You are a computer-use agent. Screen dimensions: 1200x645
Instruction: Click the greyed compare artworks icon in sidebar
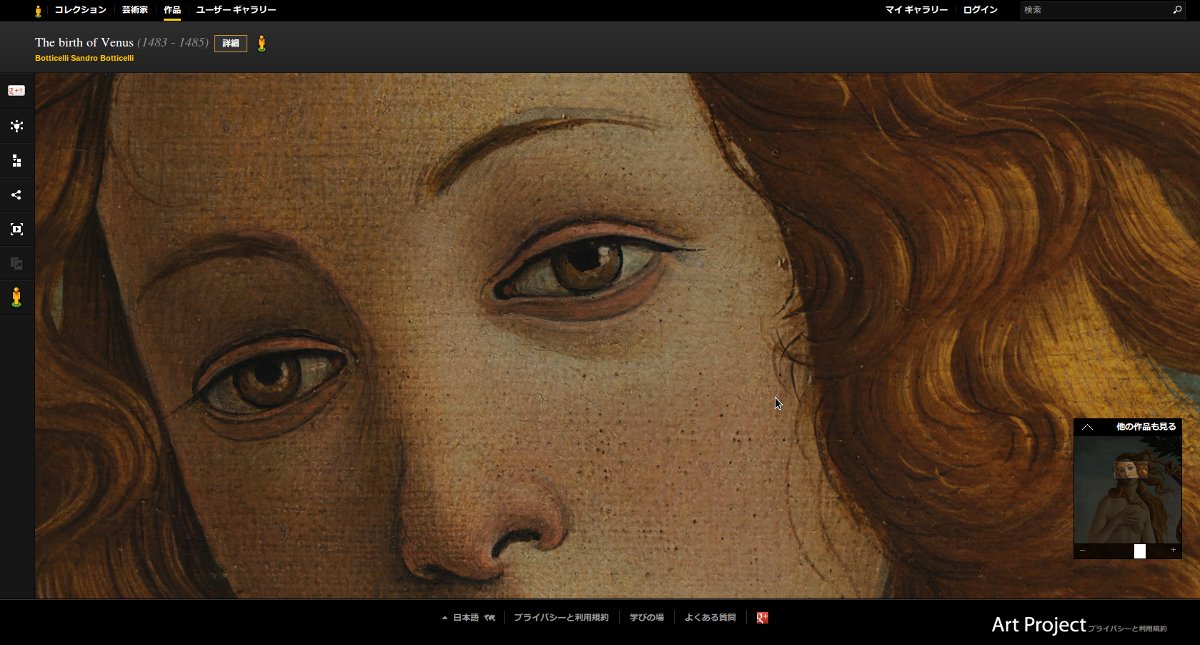[16, 263]
